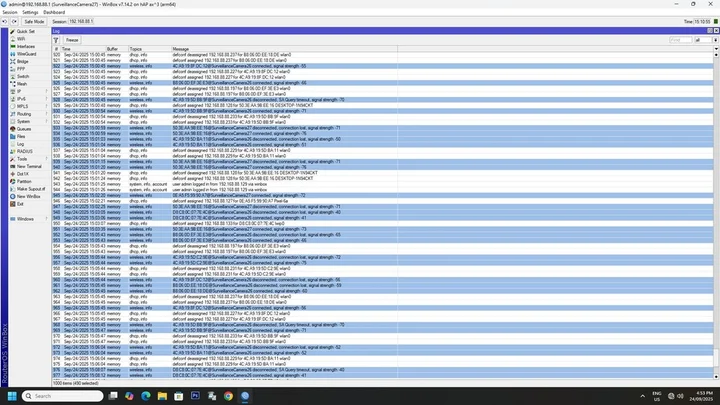Viewport: 720px width, 405px height.
Task: Show hidden system tray icons
Action: [x=642, y=396]
